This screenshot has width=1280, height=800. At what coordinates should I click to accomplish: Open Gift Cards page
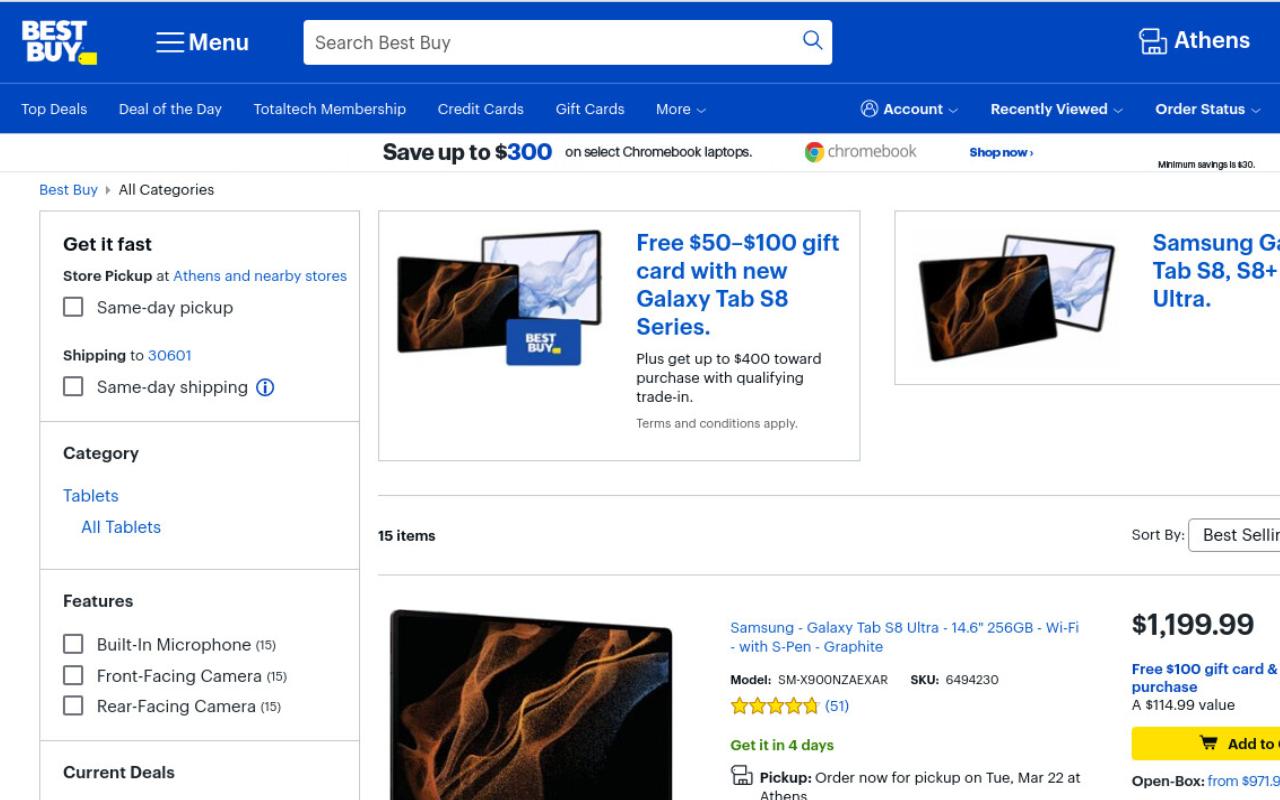tap(590, 109)
